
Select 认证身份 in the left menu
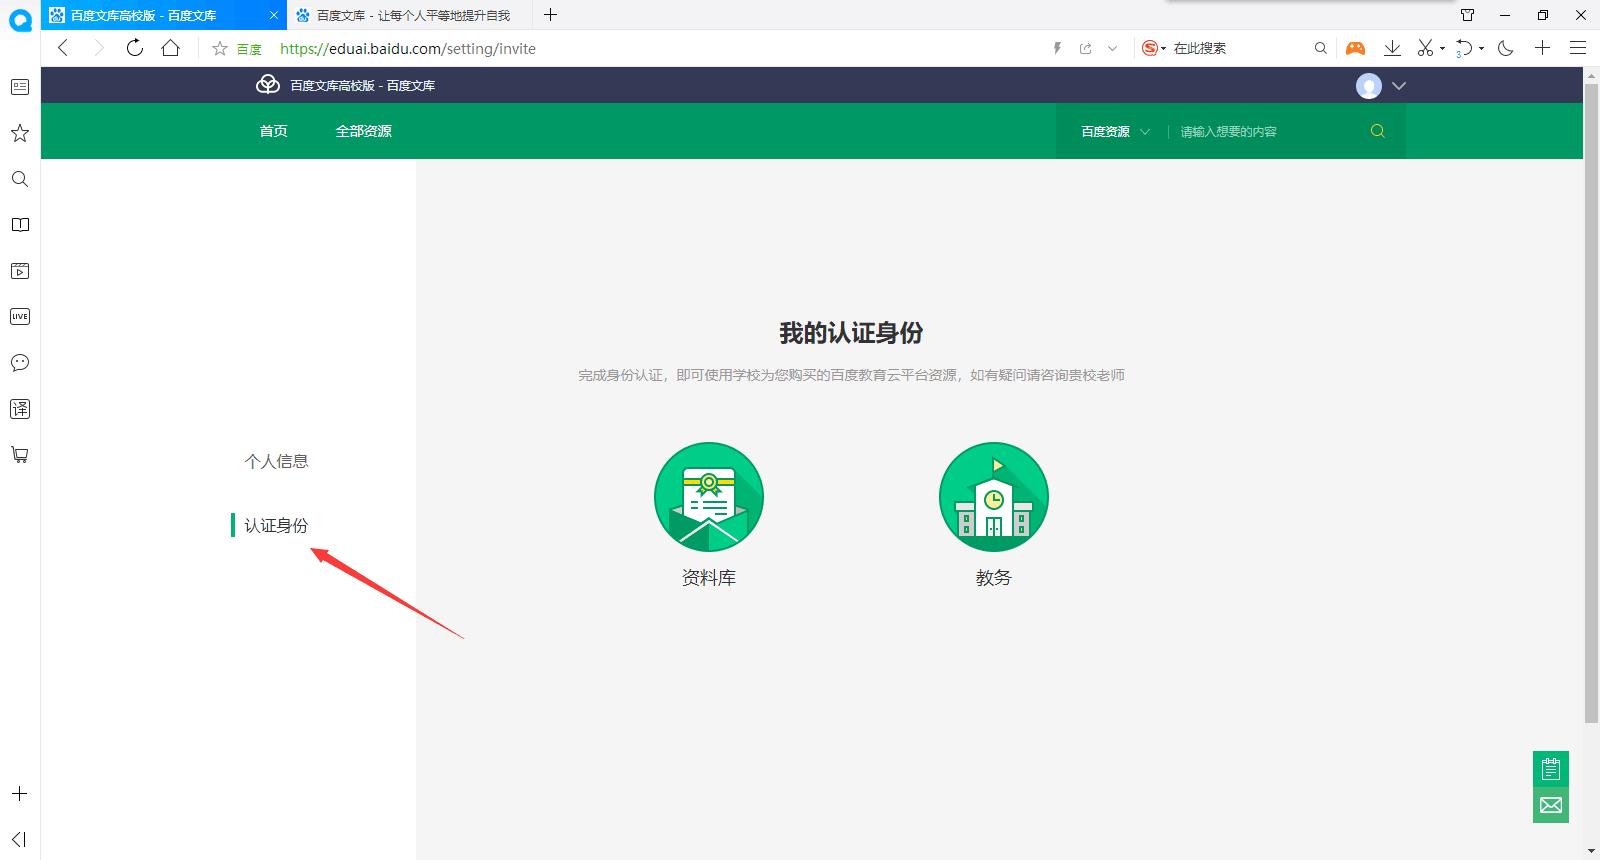point(277,525)
